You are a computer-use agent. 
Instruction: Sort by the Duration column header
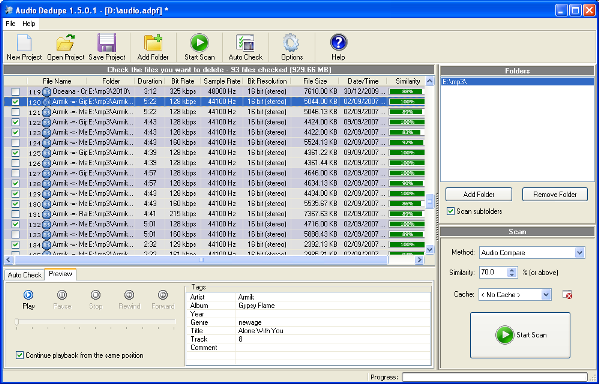[150, 81]
